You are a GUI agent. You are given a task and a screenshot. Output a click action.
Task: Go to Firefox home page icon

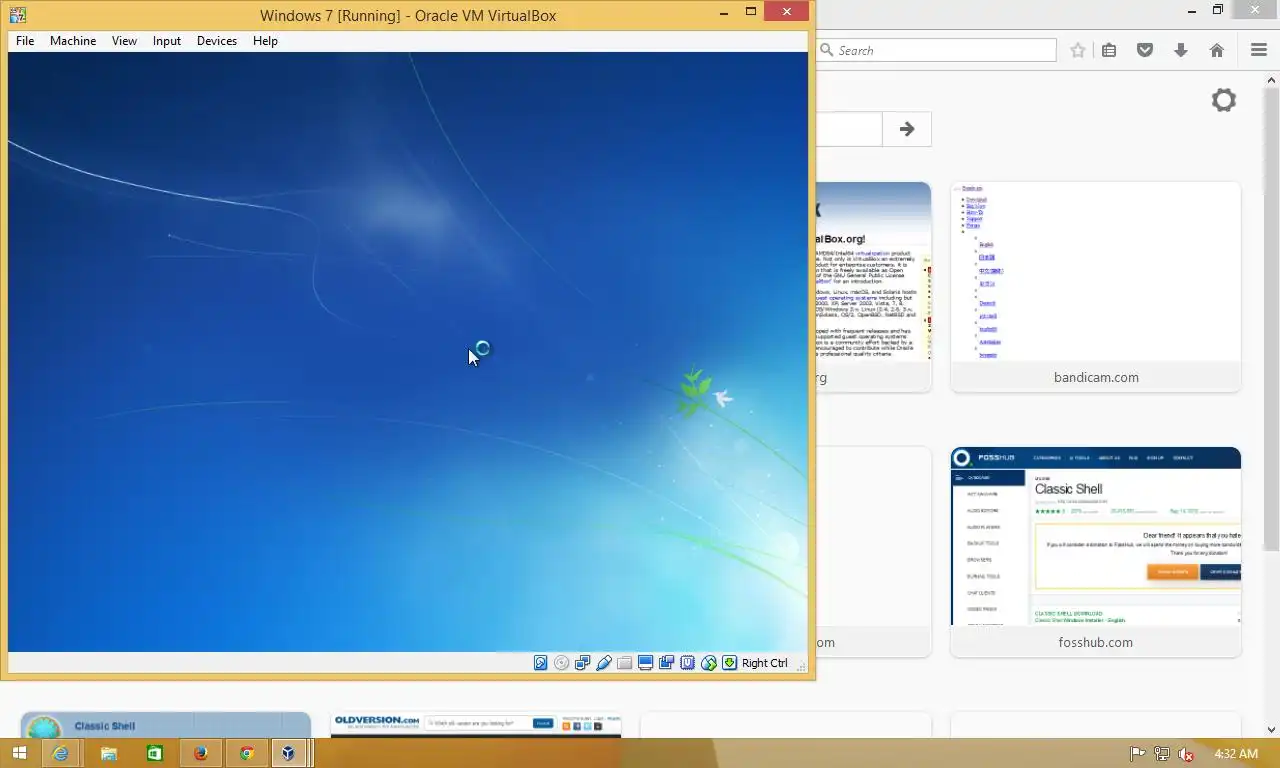point(1217,50)
